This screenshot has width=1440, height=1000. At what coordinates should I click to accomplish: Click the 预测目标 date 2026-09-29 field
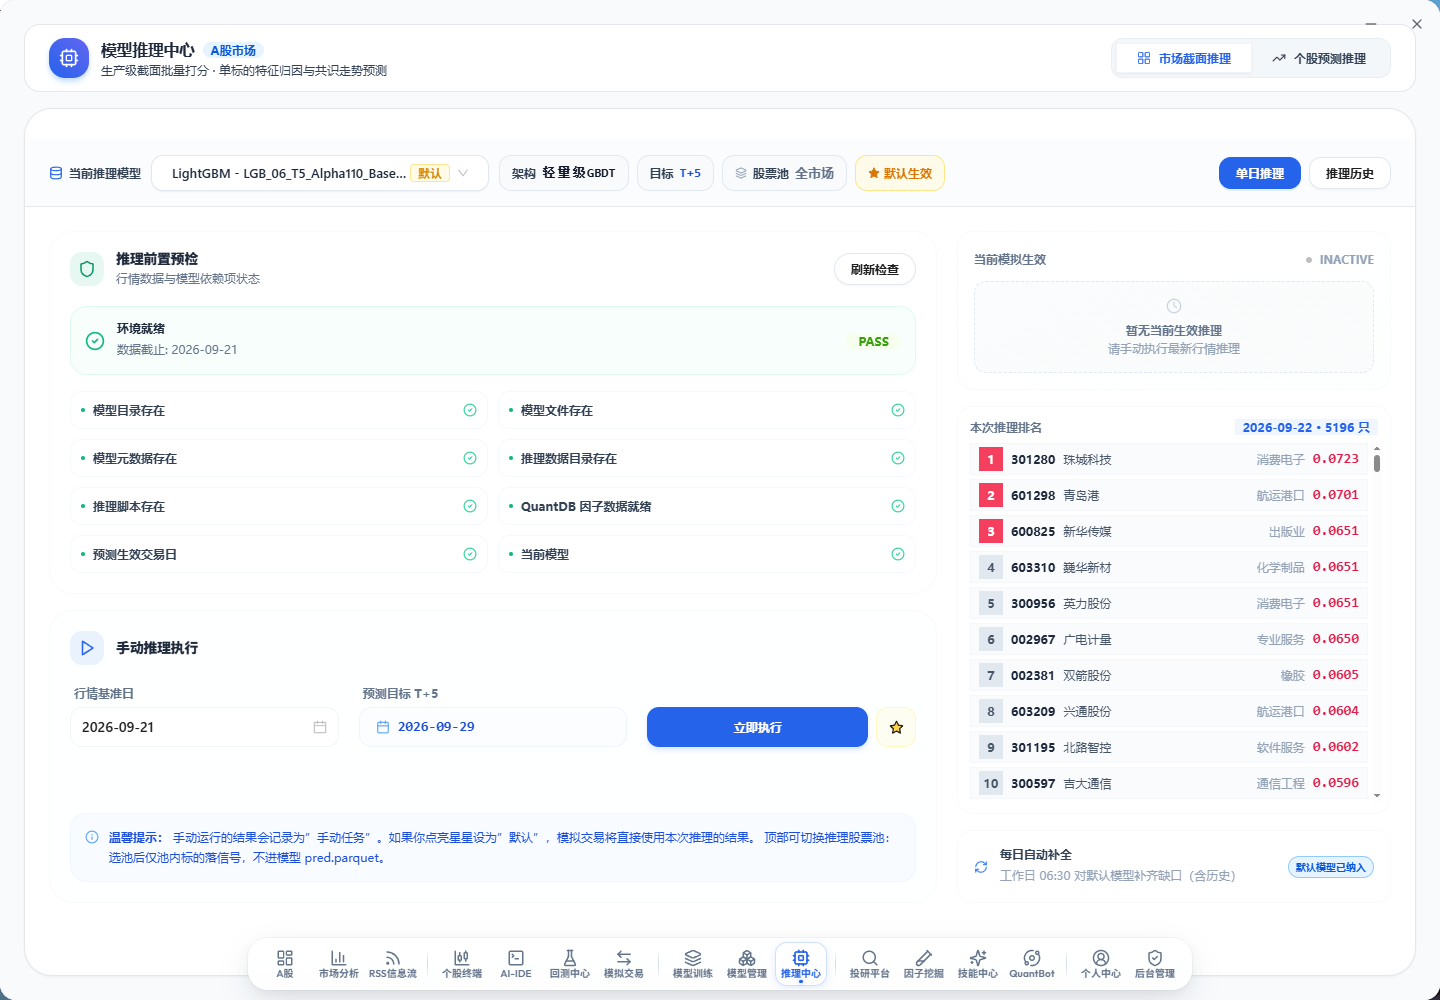493,727
